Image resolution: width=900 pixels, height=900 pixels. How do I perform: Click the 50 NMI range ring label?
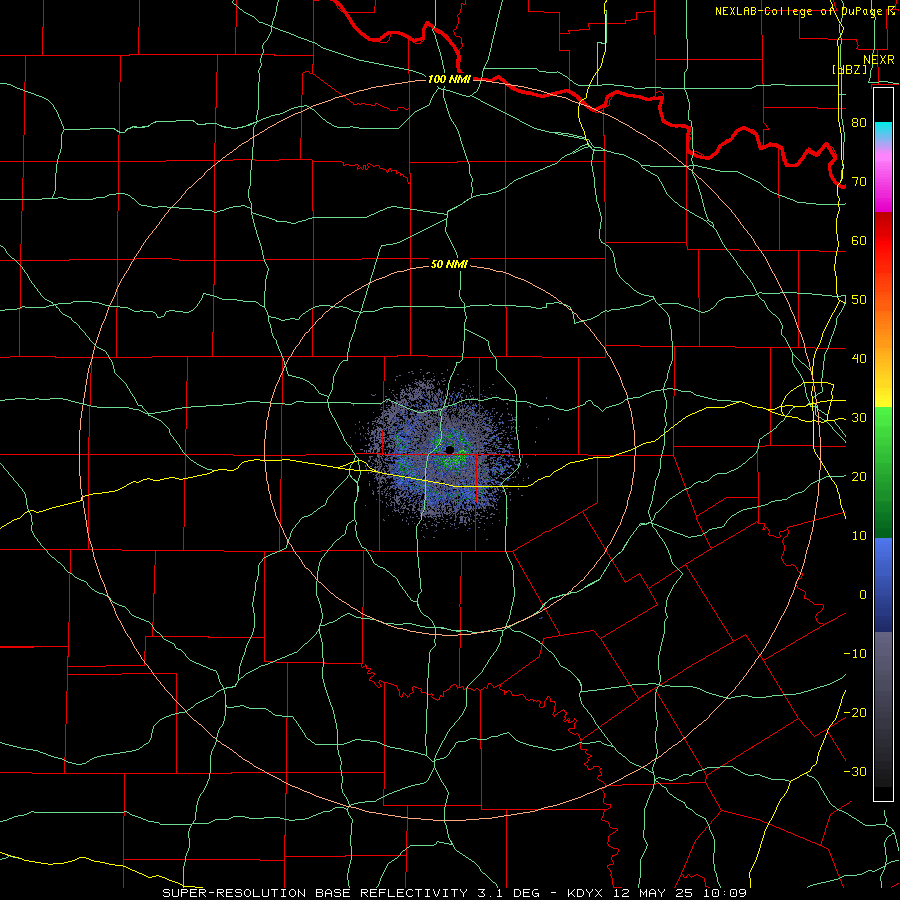tap(449, 264)
